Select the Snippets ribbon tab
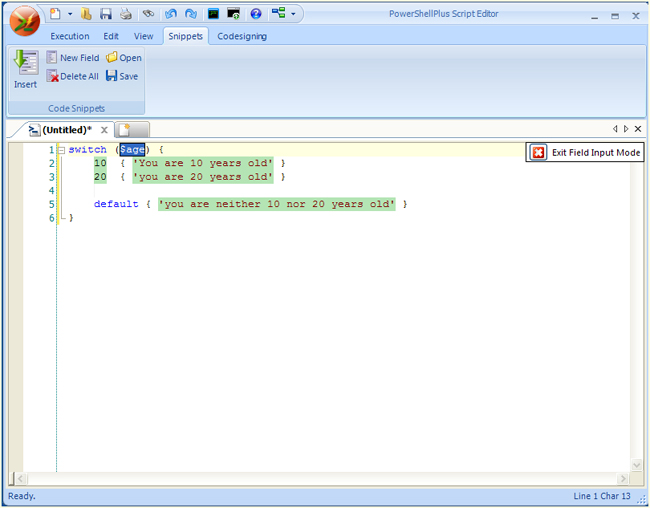The height and width of the screenshot is (508, 650). click(x=185, y=36)
